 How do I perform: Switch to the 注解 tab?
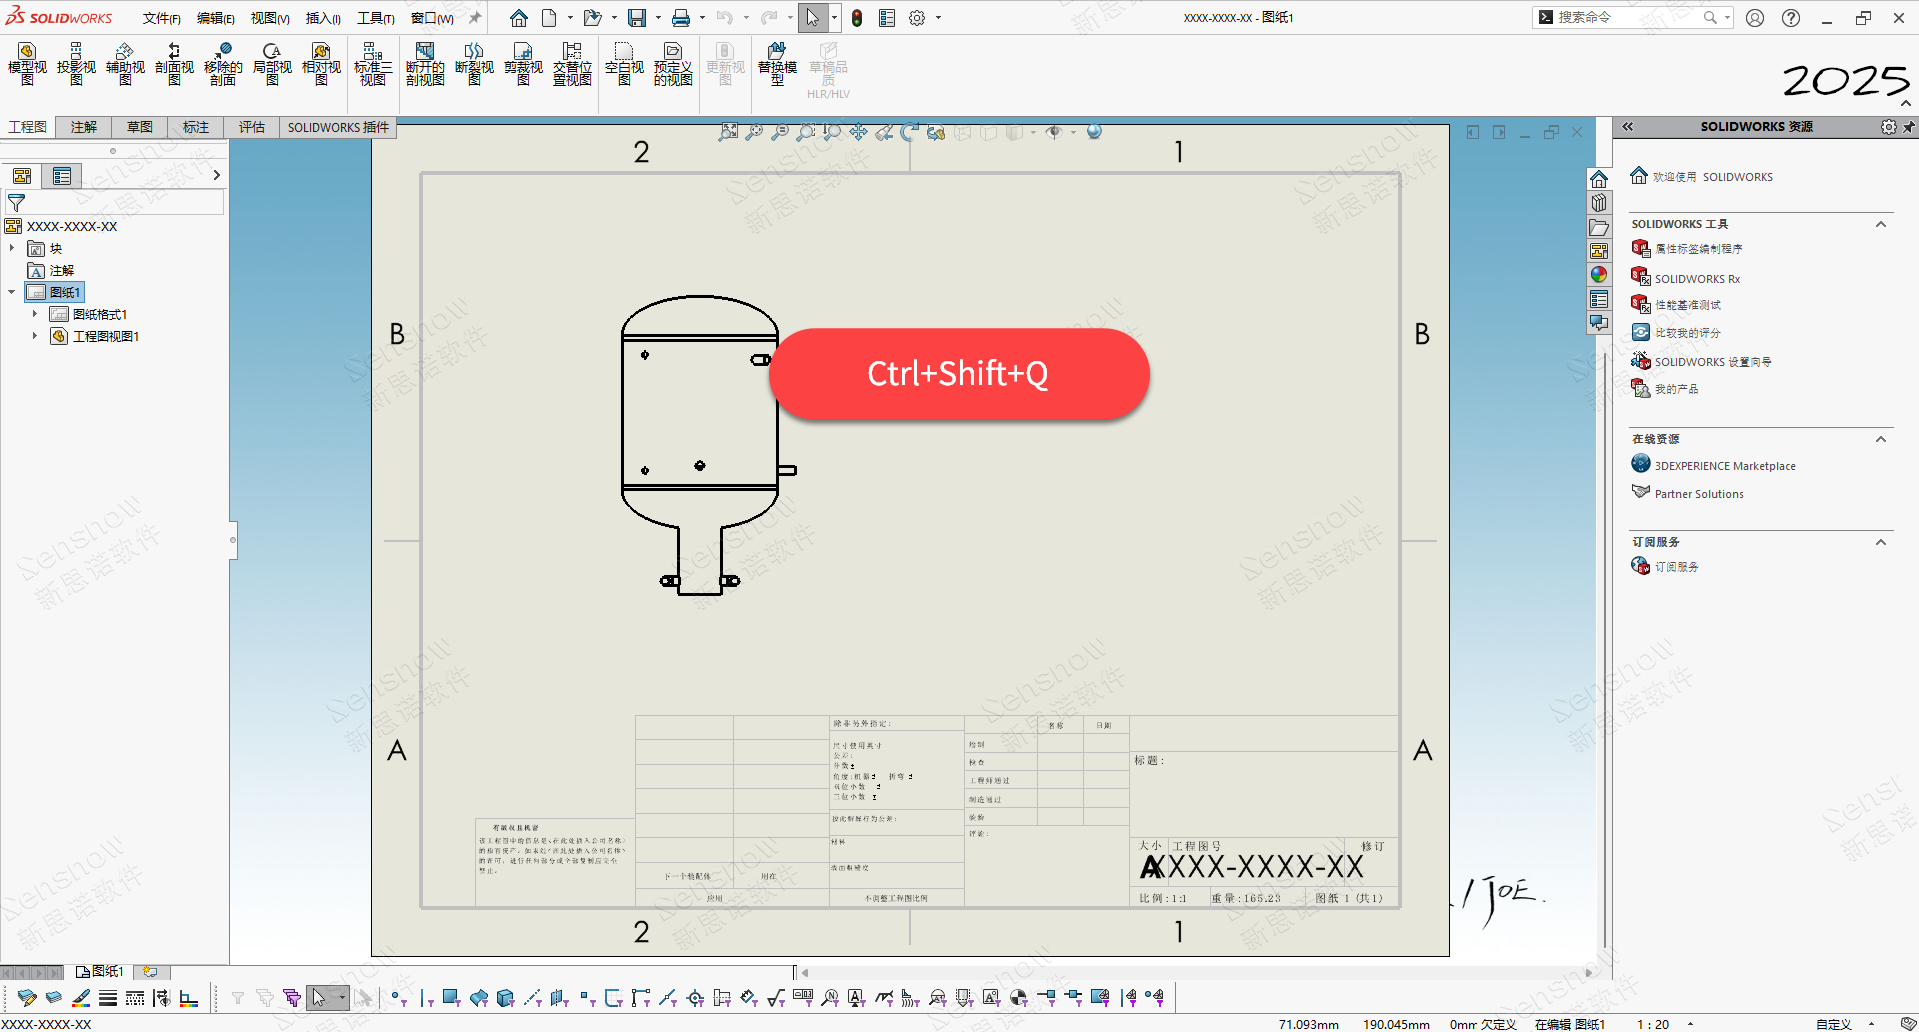(84, 127)
